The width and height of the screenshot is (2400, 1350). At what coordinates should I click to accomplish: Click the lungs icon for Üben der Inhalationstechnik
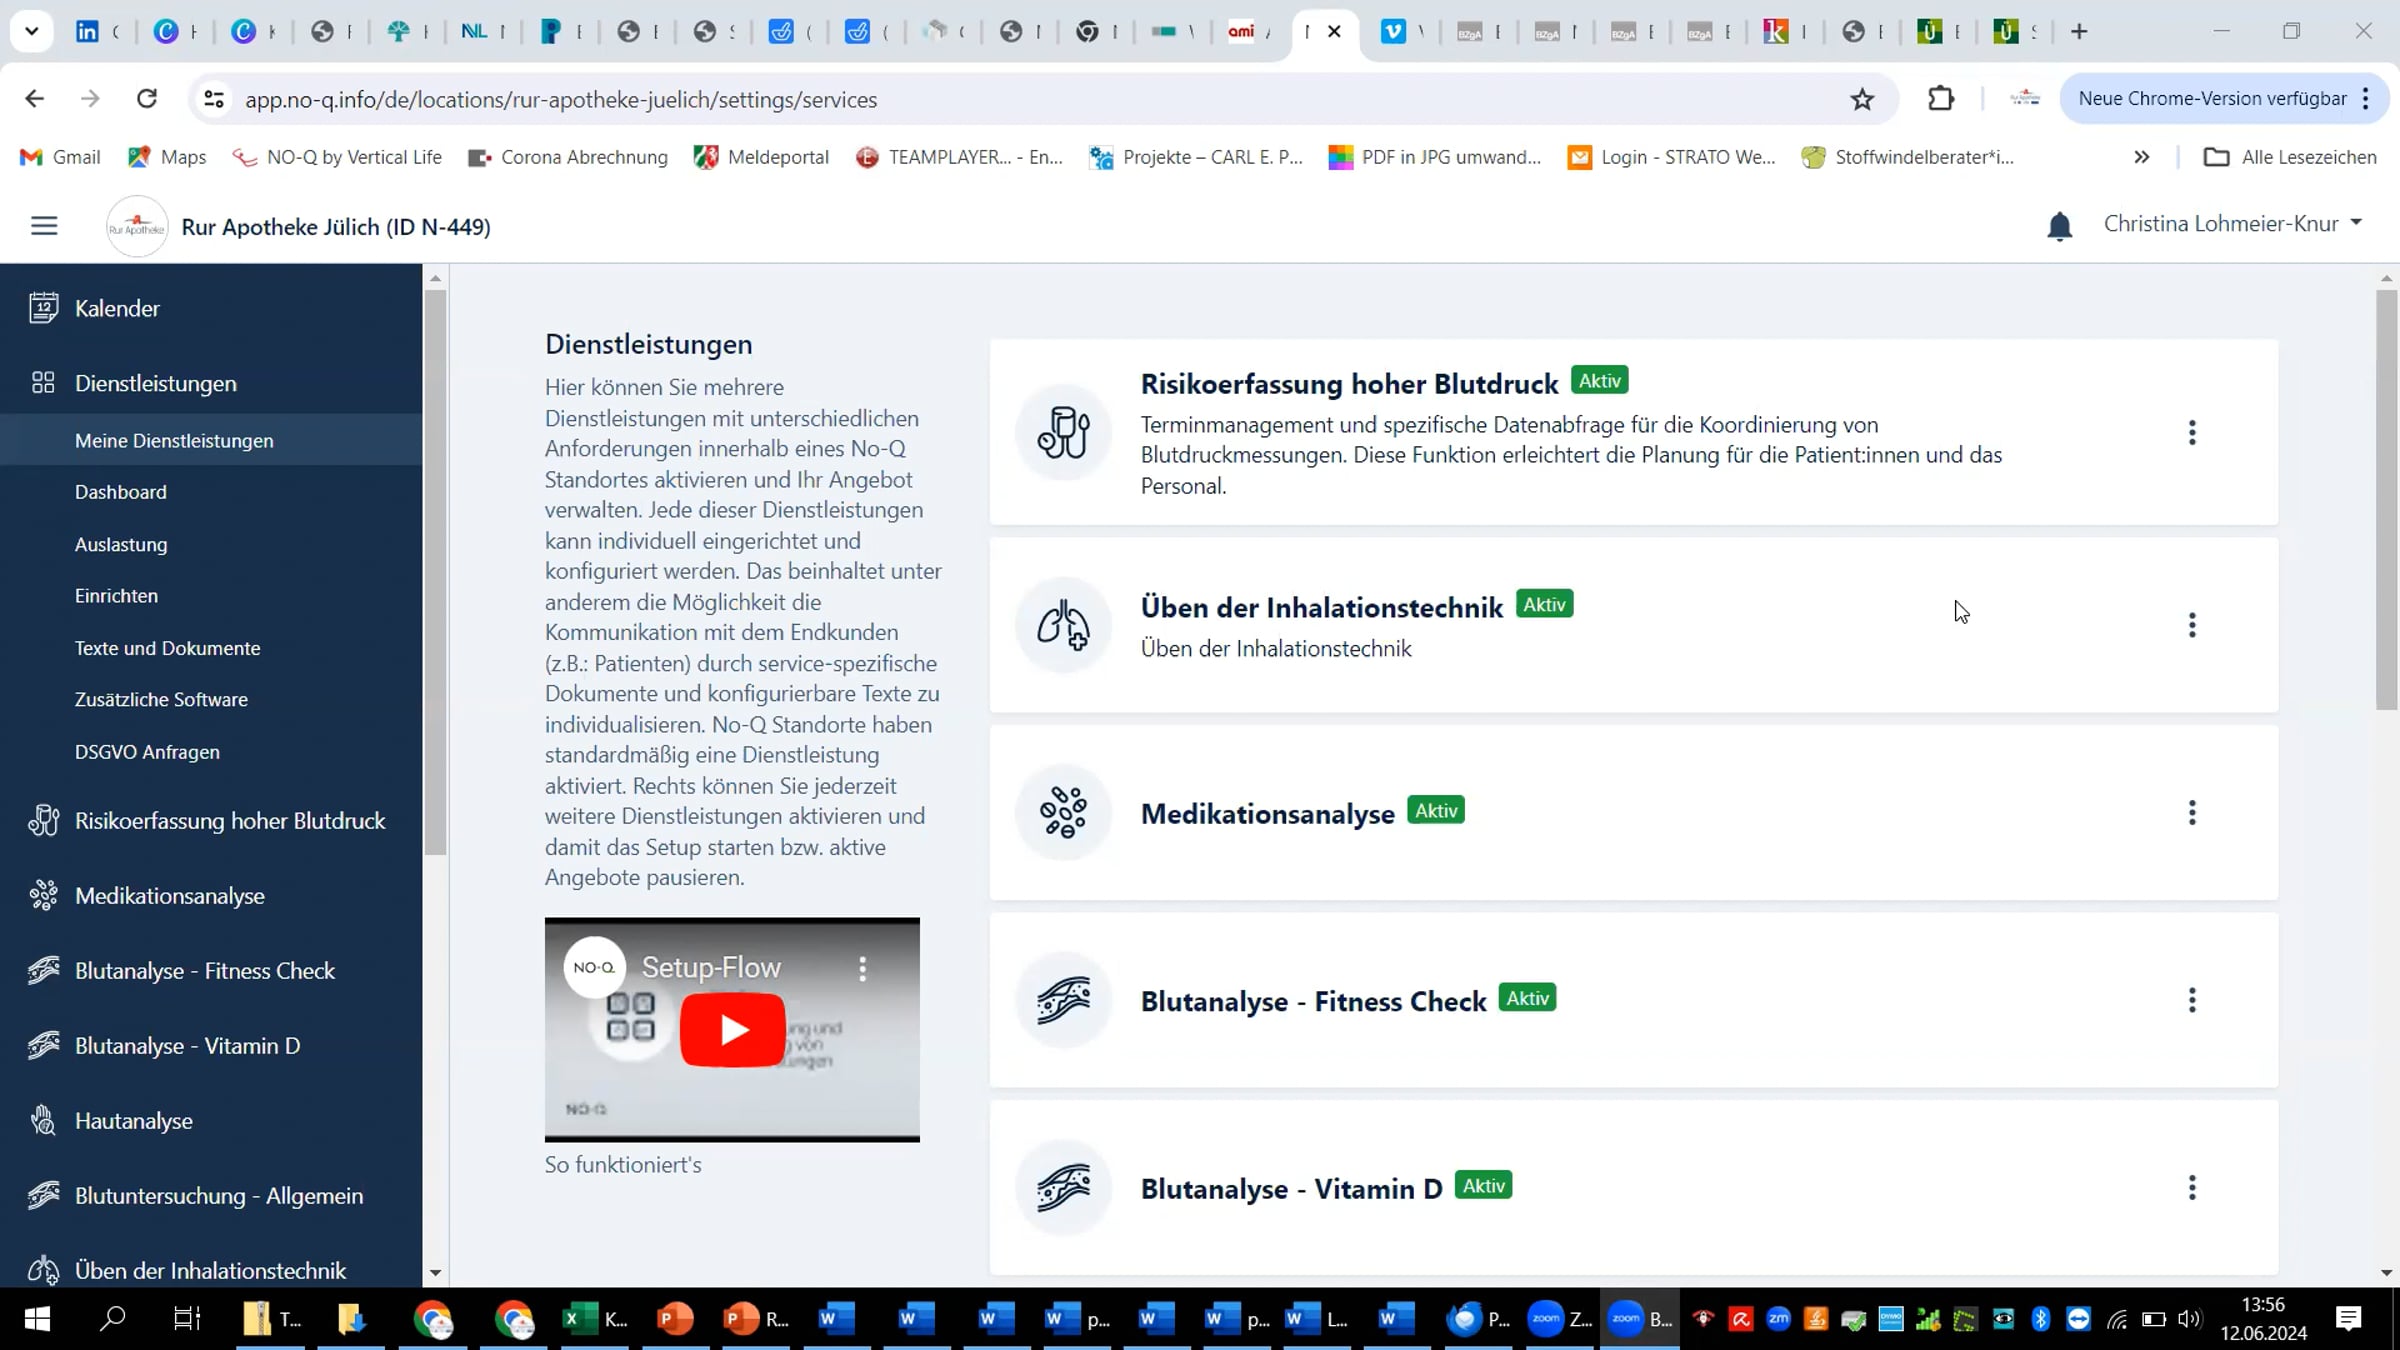[1063, 626]
